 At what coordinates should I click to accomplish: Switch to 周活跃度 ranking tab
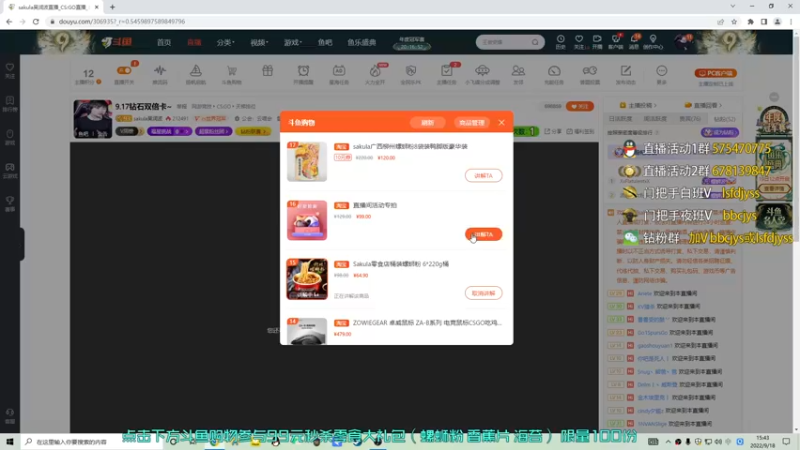pos(655,118)
